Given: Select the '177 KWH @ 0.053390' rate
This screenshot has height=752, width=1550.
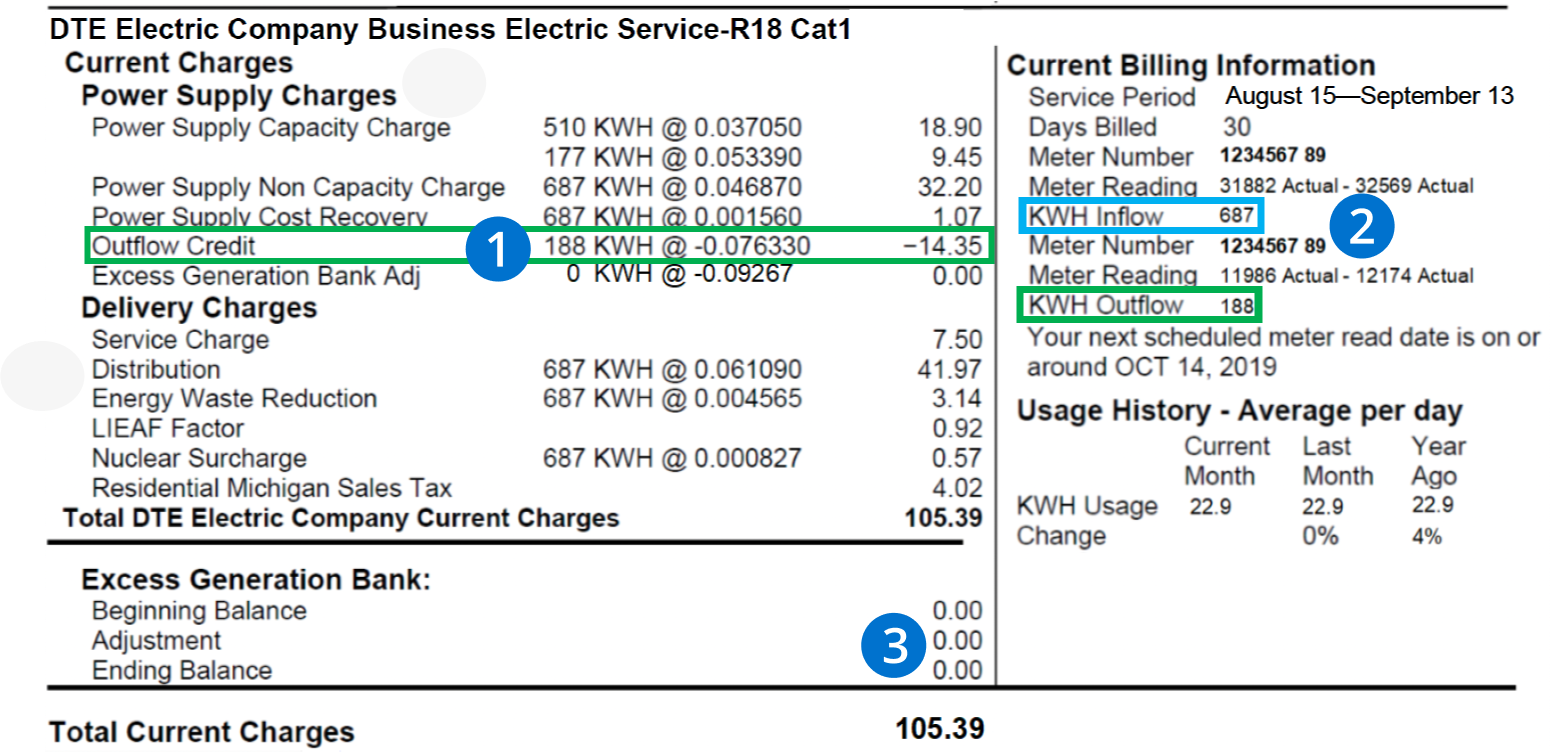Looking at the screenshot, I should pos(672,158).
